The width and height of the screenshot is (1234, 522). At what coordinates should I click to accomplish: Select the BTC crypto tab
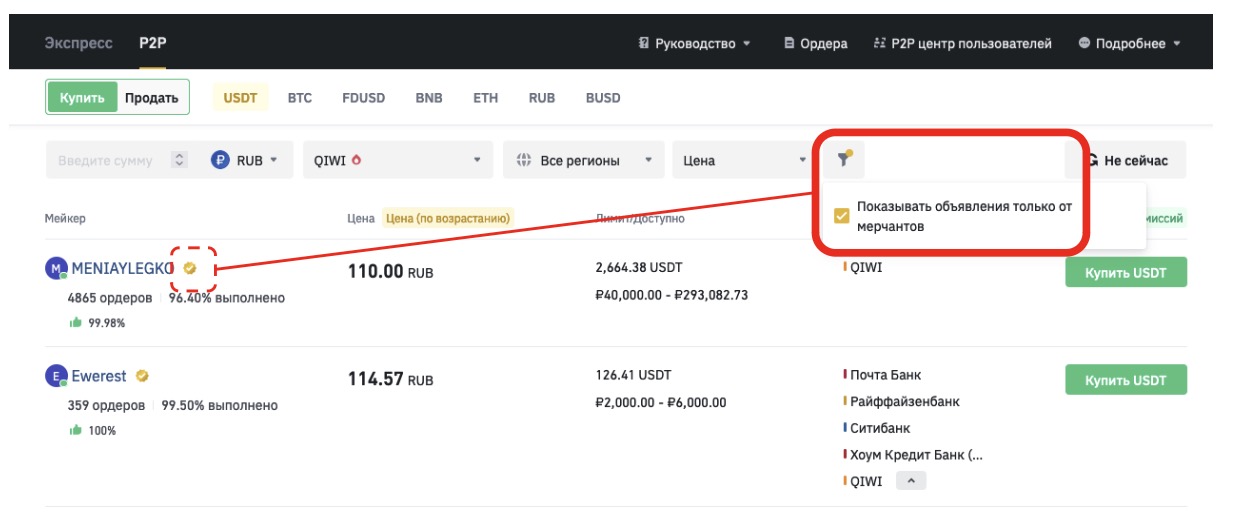(300, 98)
